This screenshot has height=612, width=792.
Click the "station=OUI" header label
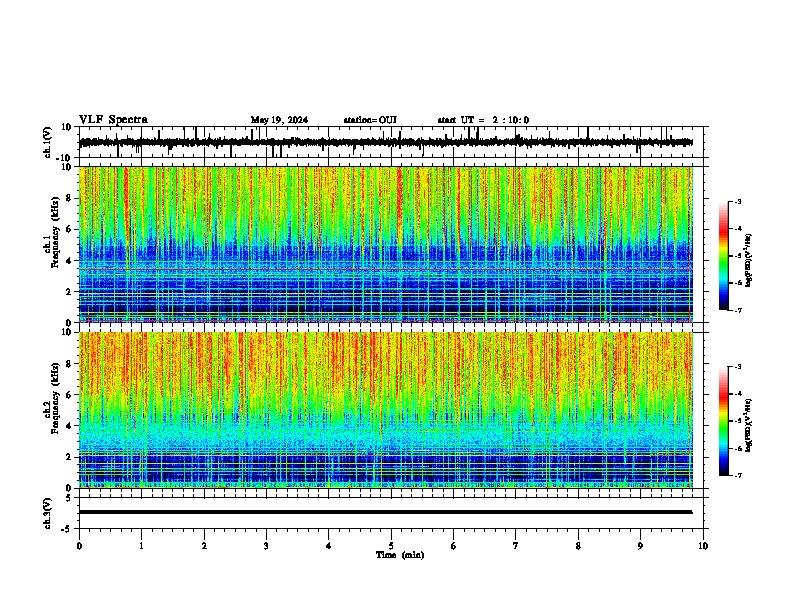click(370, 120)
